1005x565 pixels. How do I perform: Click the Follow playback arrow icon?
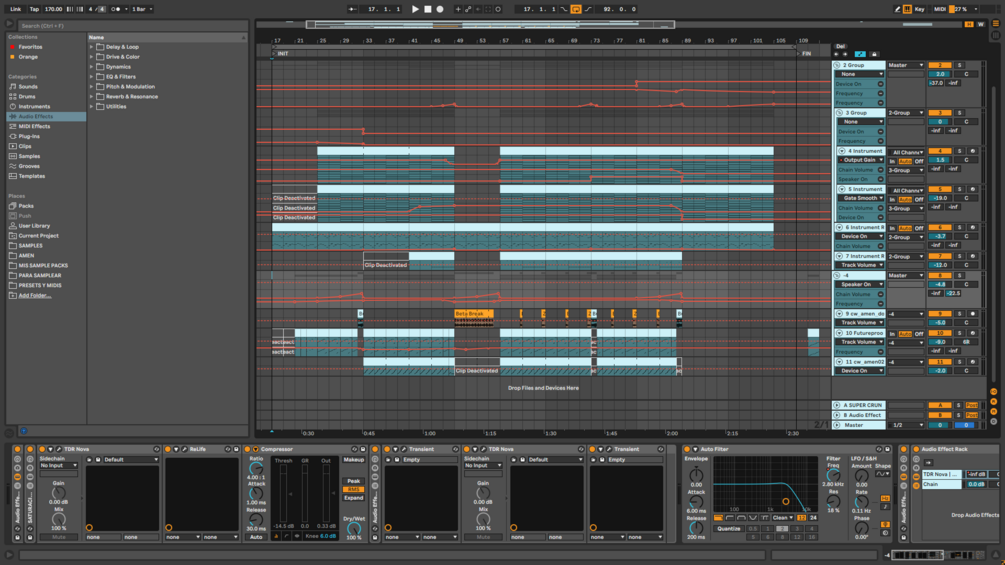[352, 9]
